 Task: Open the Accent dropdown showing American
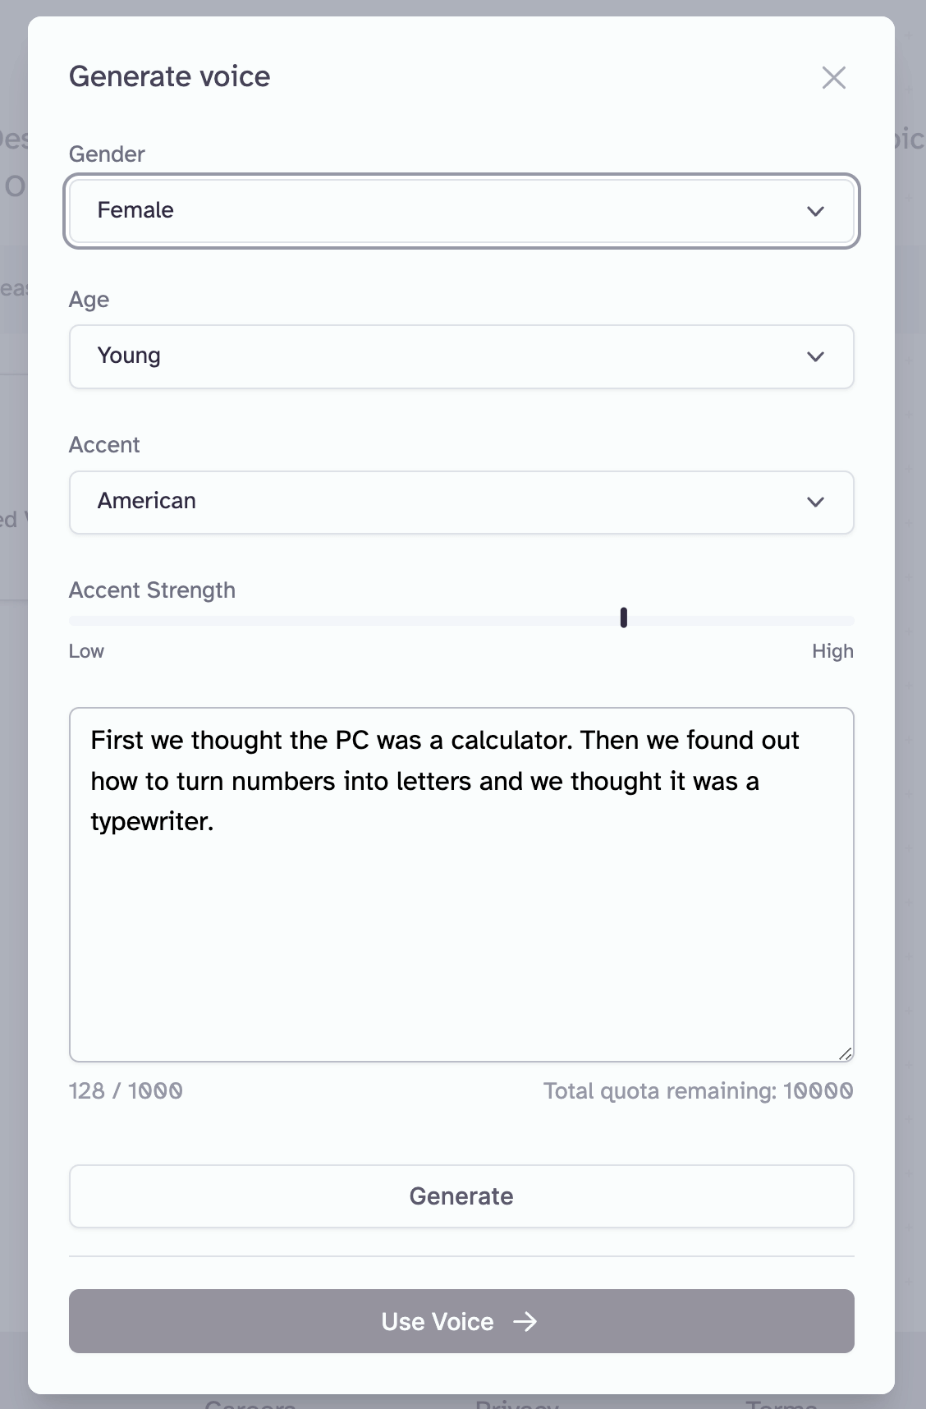click(x=461, y=502)
